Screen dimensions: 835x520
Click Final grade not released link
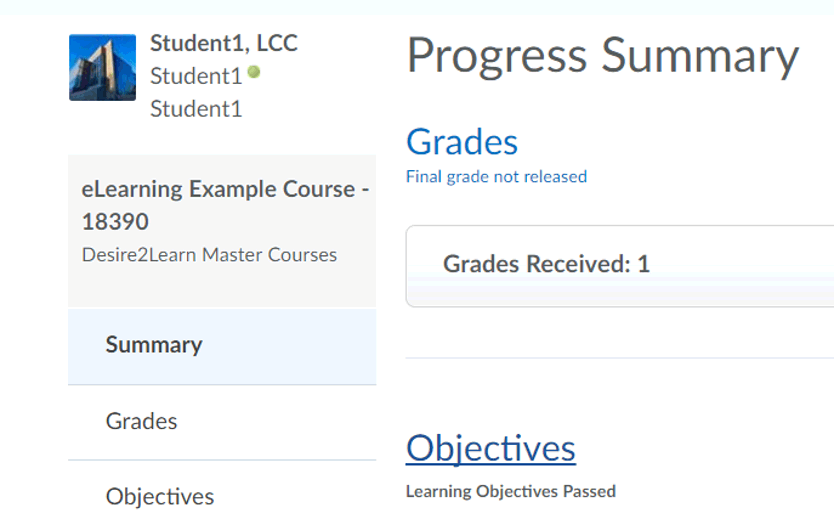coord(496,177)
